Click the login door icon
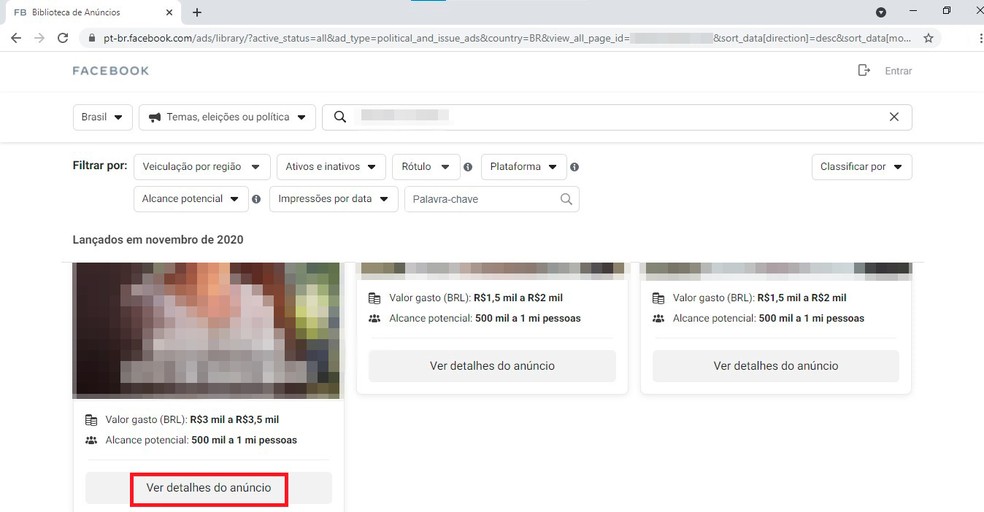 point(864,70)
